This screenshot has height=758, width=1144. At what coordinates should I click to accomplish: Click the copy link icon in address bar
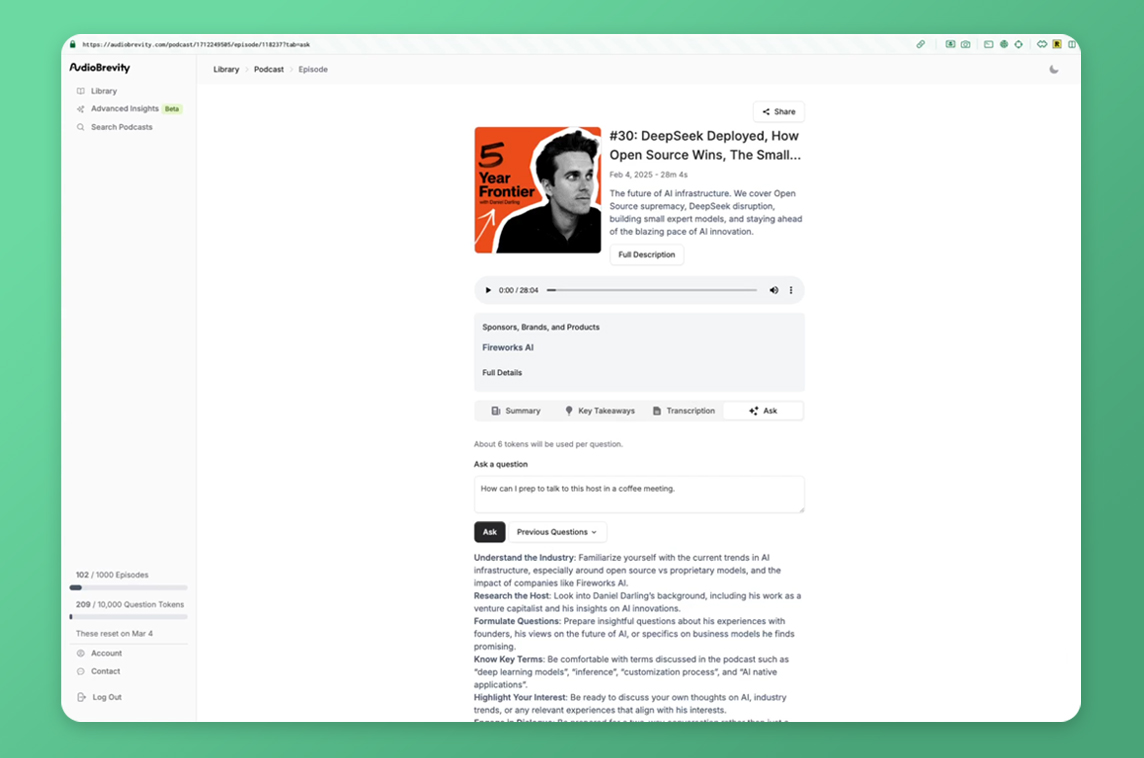point(921,45)
